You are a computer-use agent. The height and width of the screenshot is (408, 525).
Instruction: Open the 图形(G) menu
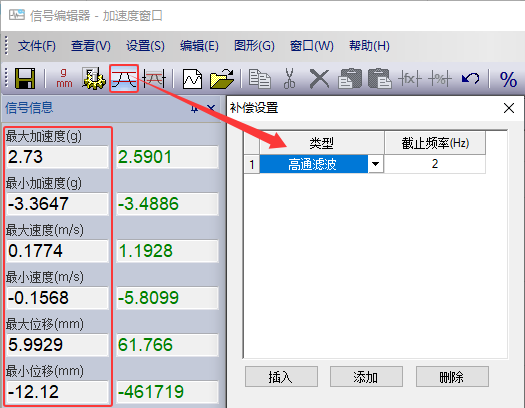point(254,46)
